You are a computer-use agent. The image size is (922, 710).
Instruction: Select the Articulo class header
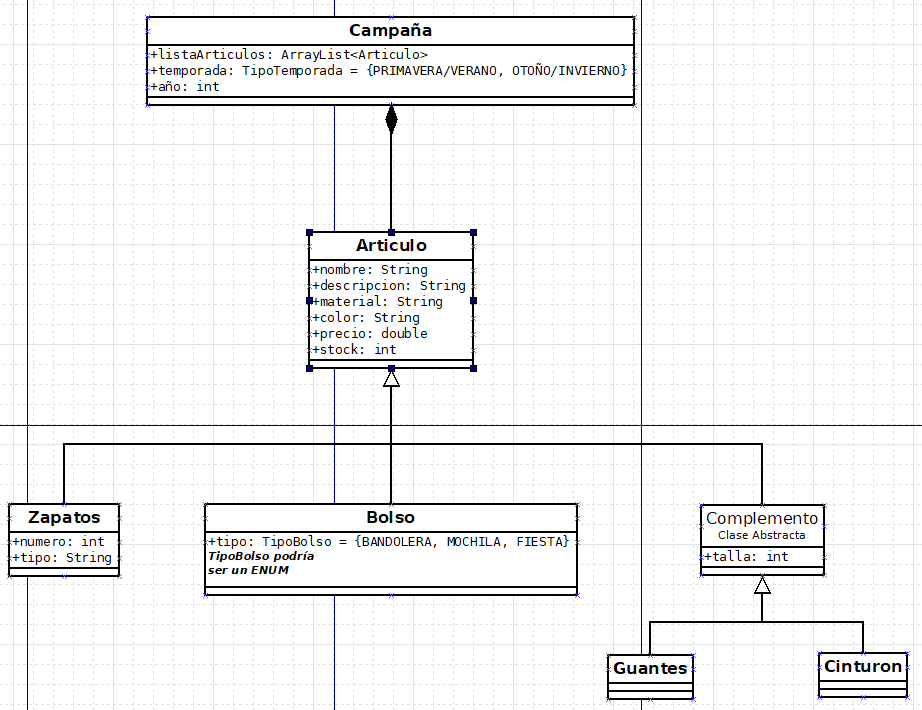[391, 245]
